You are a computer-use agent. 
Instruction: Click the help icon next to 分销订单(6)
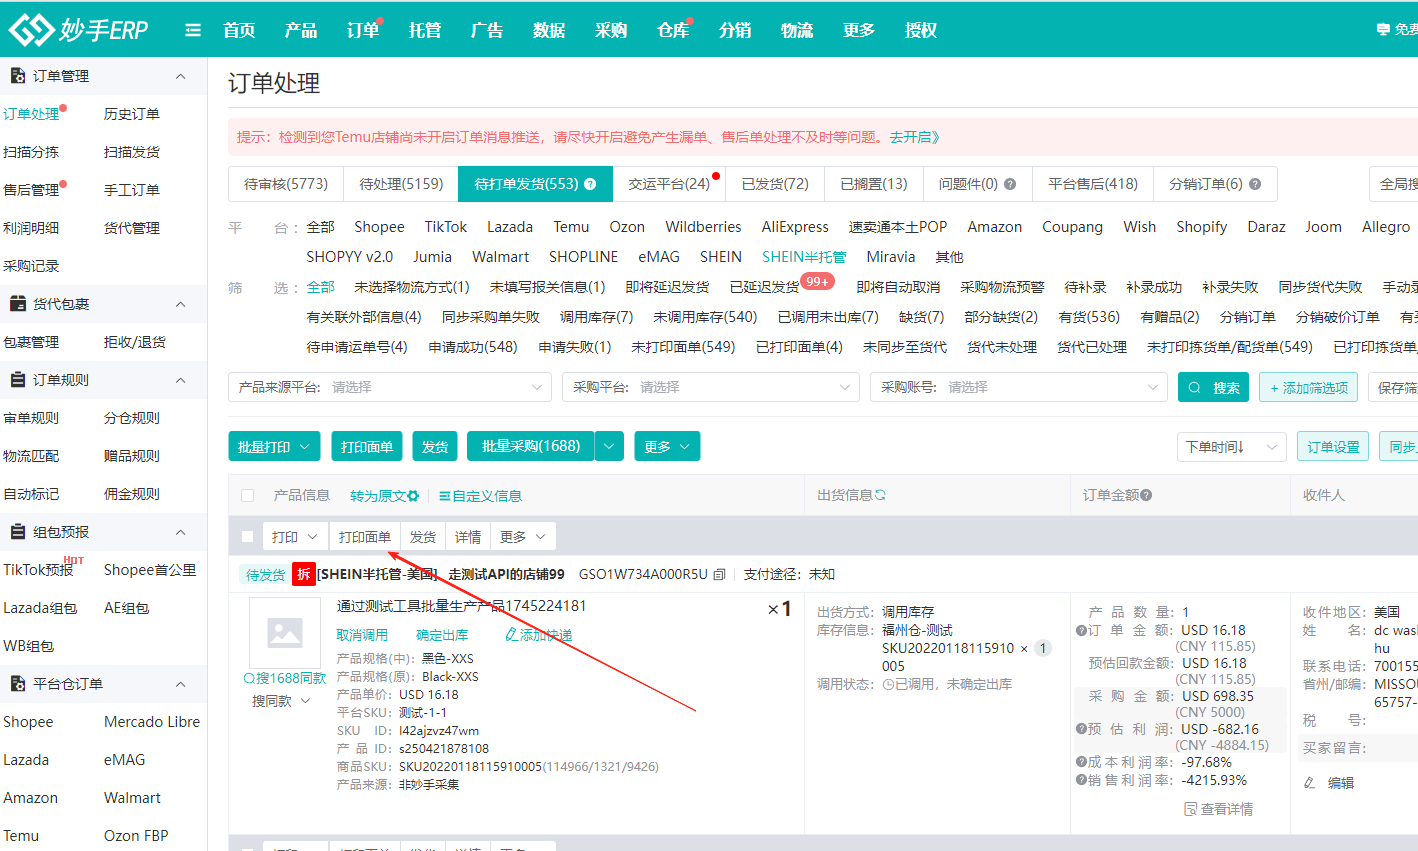click(x=1255, y=184)
